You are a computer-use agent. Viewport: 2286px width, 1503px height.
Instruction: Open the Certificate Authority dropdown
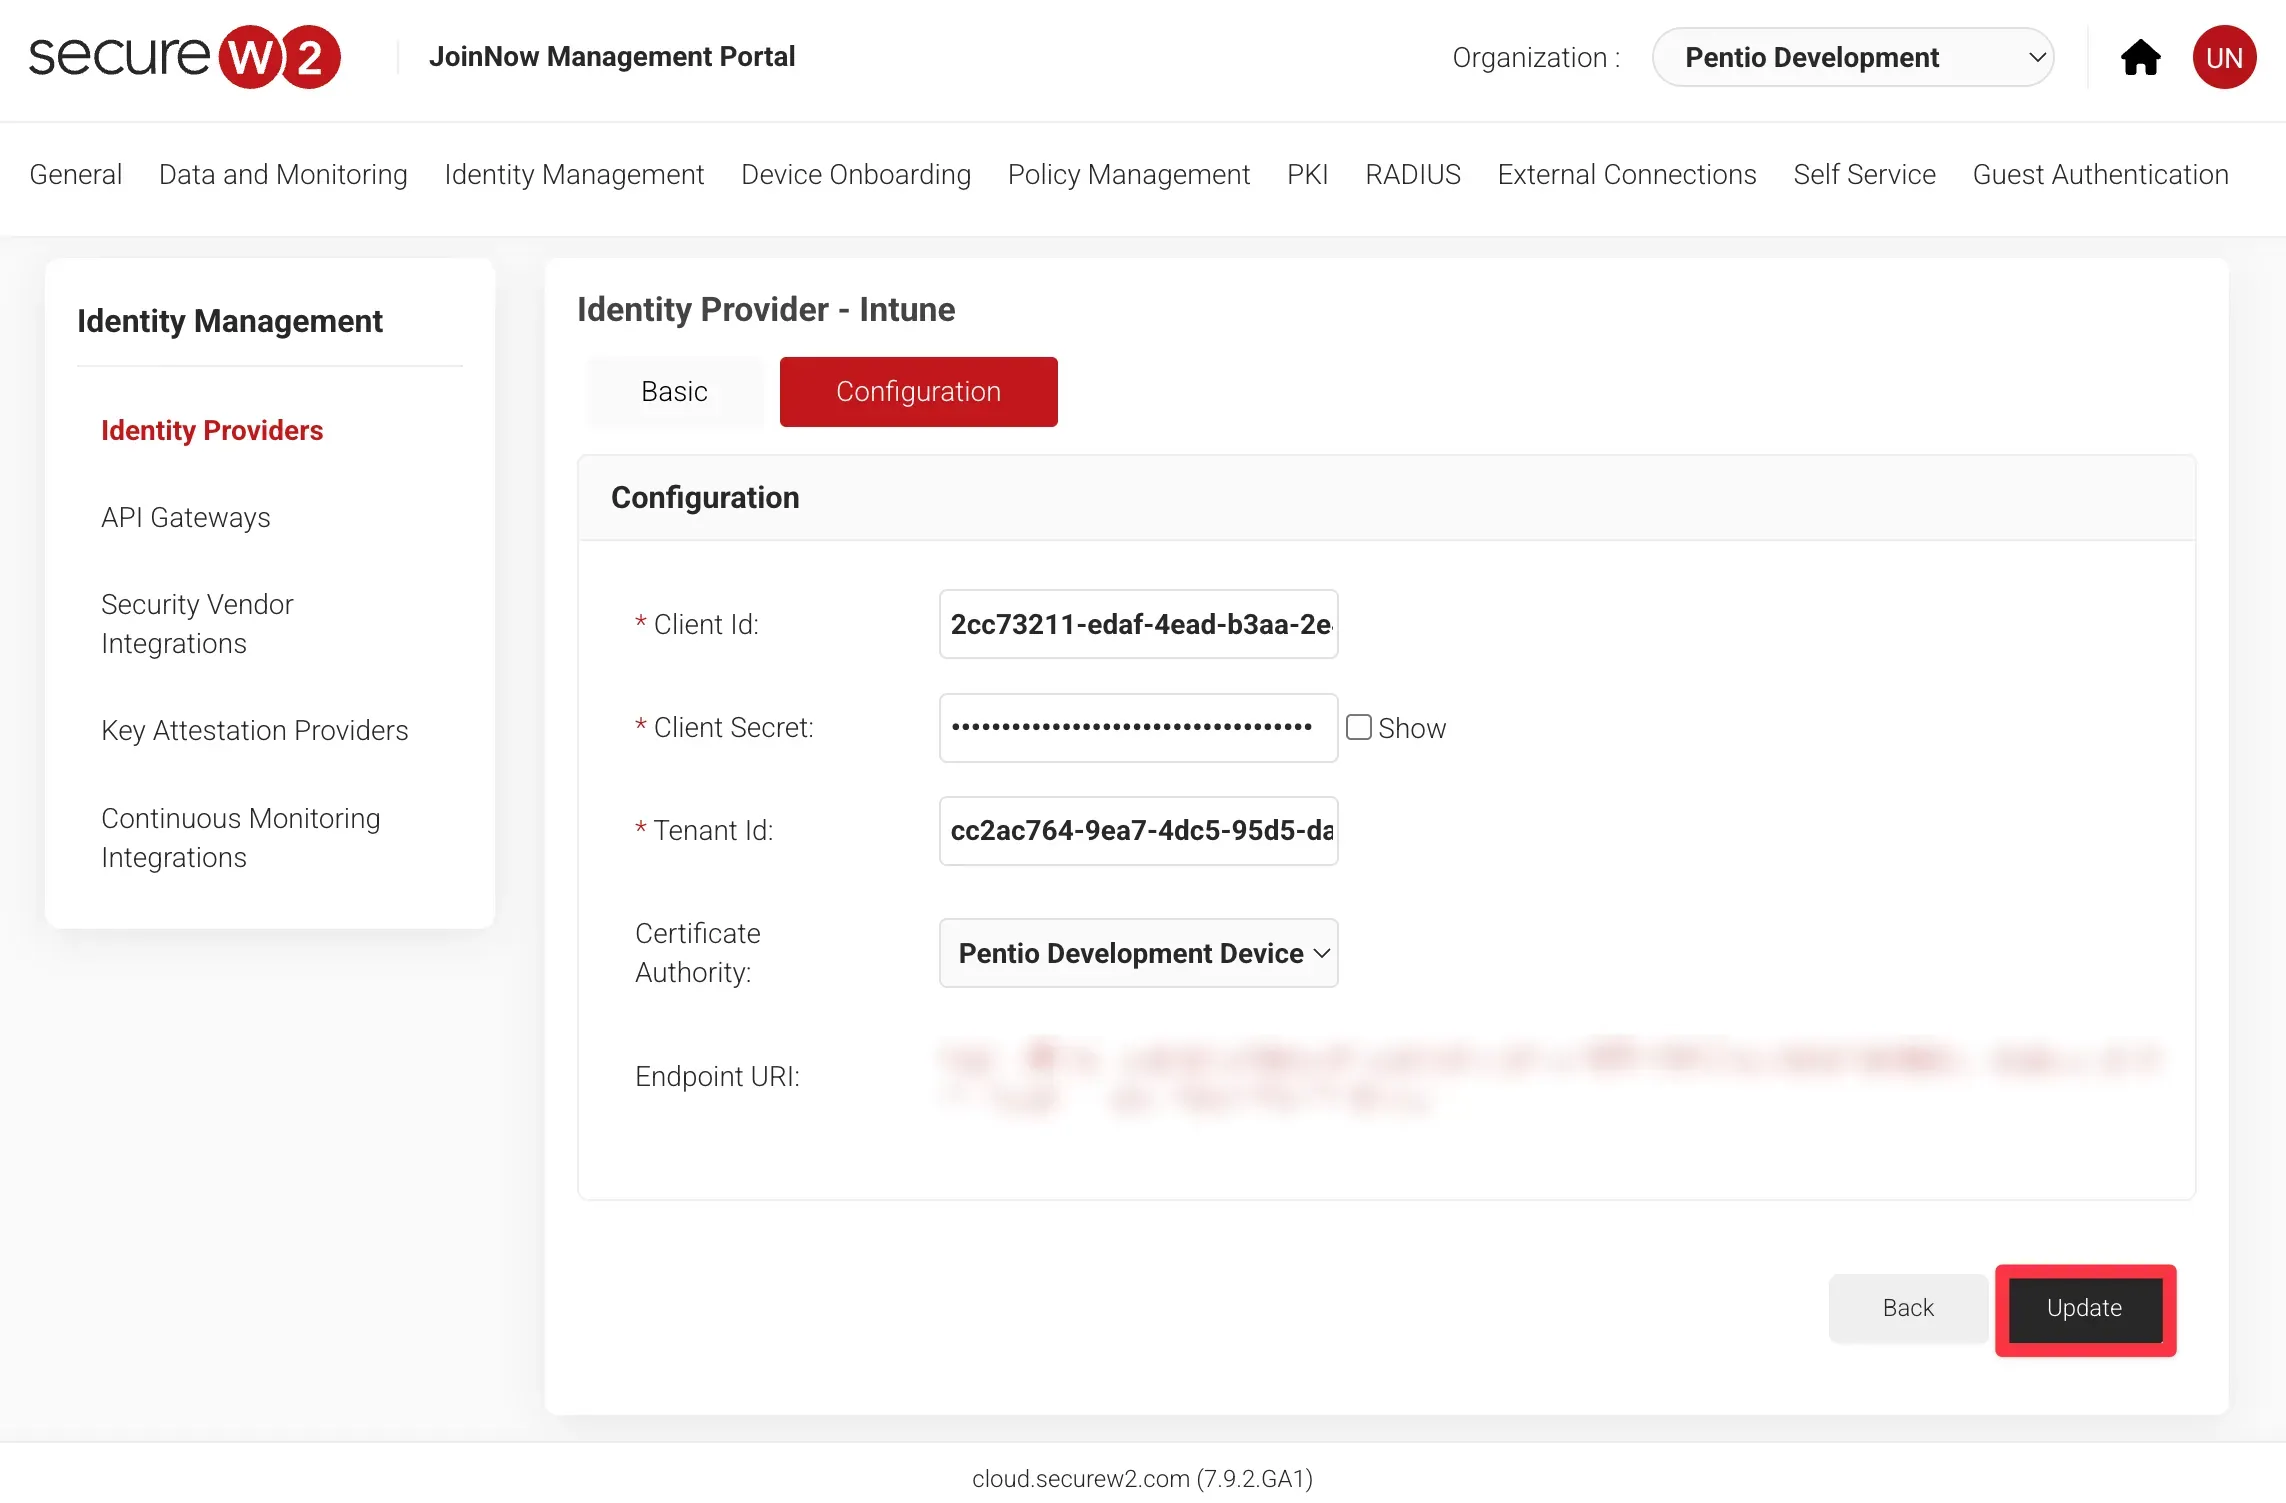pyautogui.click(x=1138, y=953)
